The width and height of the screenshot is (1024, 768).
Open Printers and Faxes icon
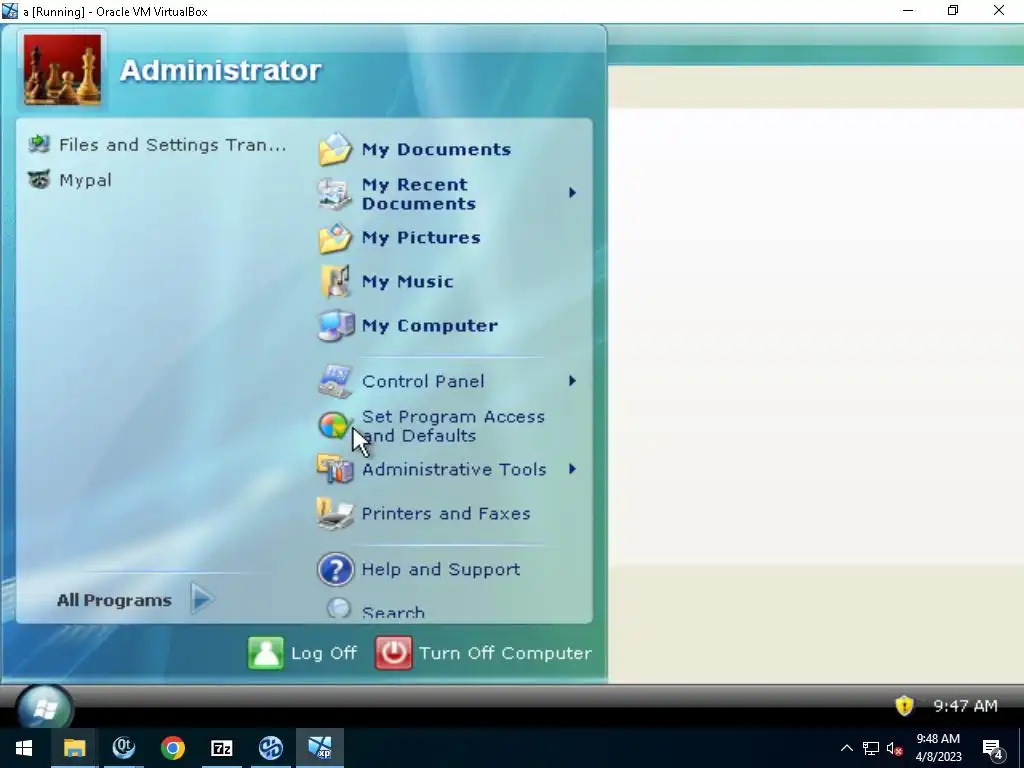(x=335, y=513)
